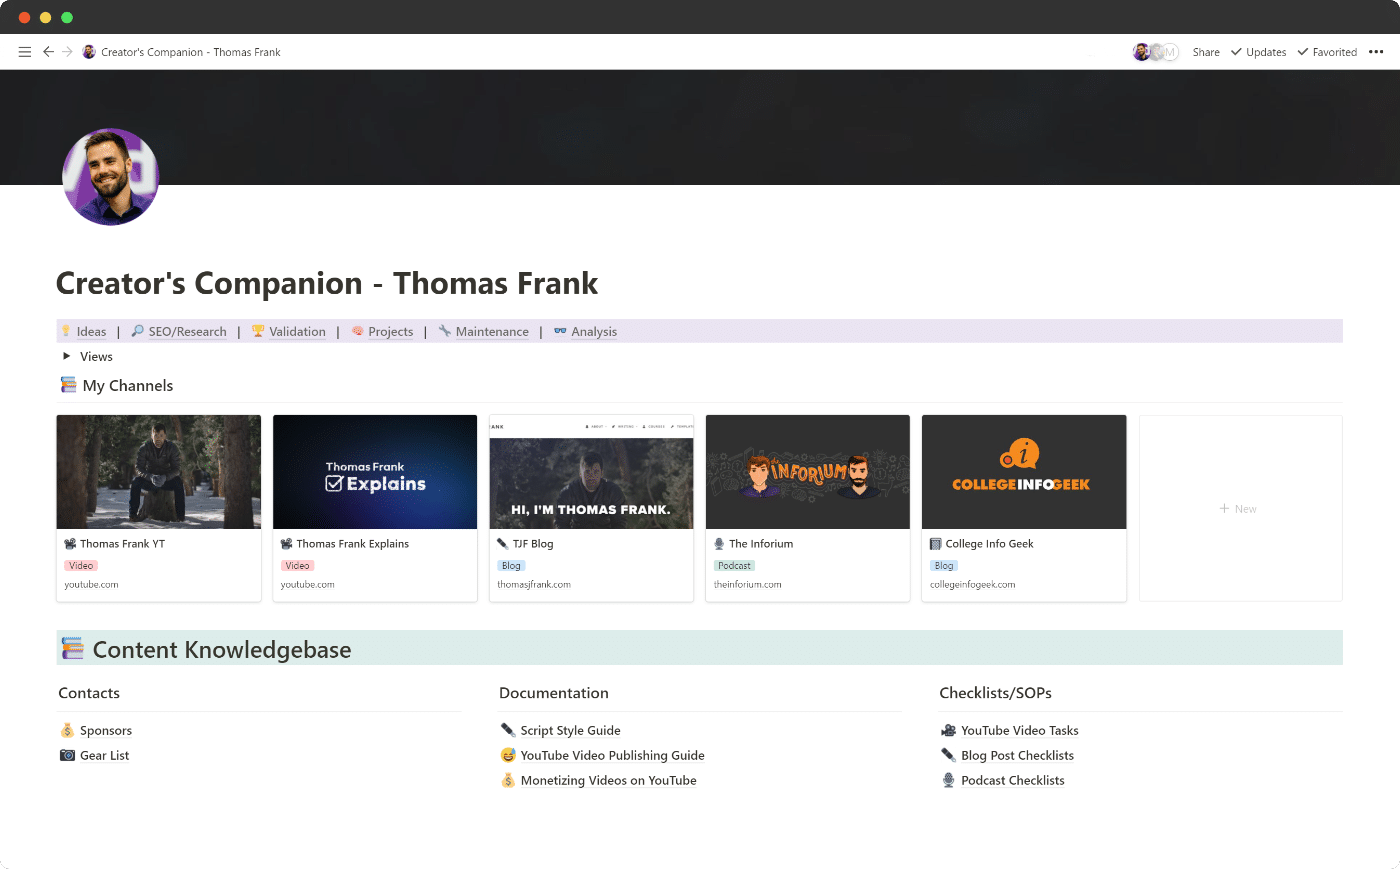Open the Maintenance link
1400x869 pixels.
(492, 332)
